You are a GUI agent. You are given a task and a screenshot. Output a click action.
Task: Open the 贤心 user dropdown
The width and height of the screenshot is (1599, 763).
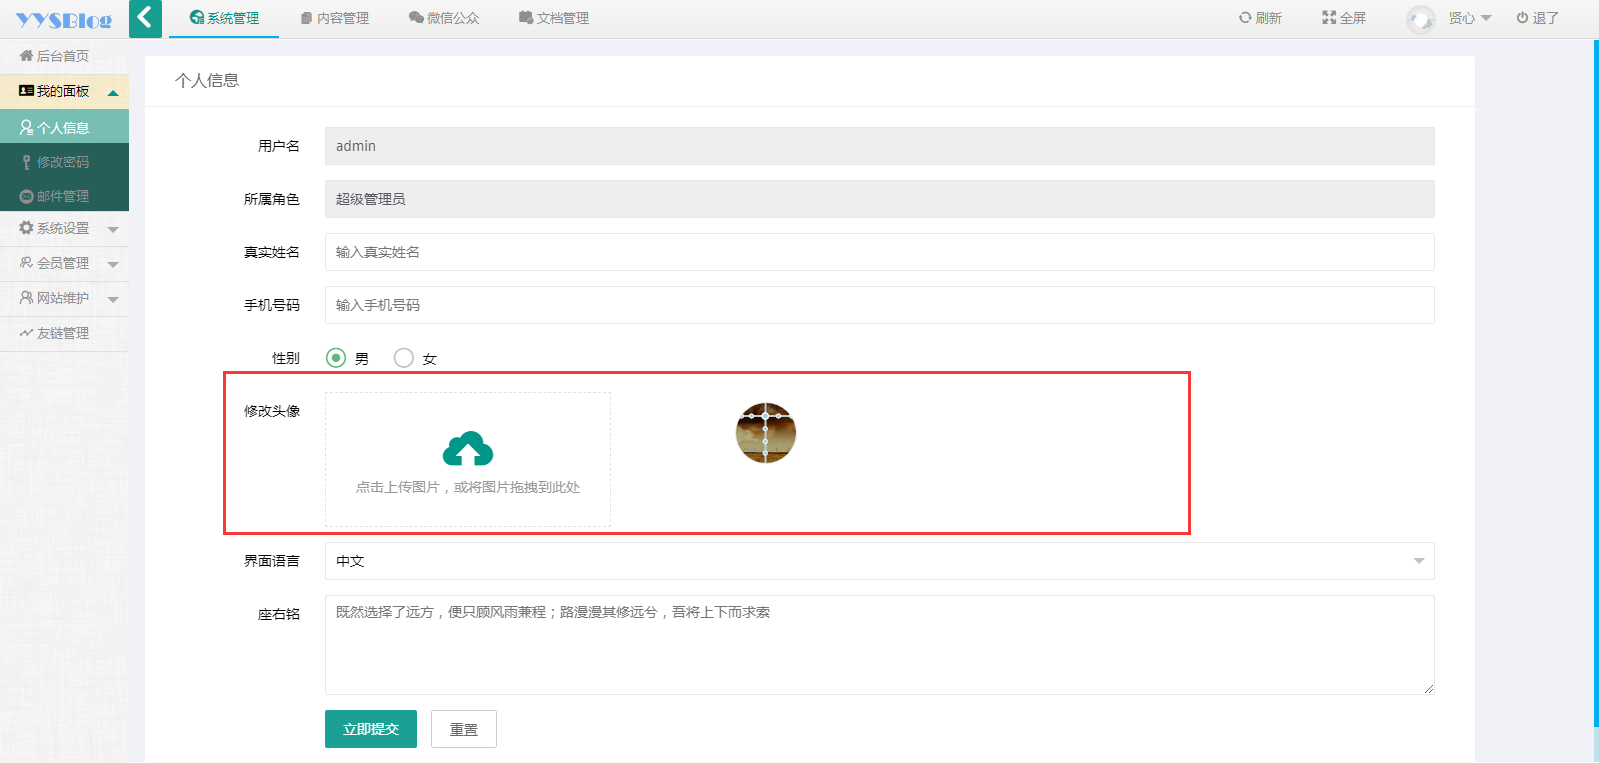(1470, 18)
